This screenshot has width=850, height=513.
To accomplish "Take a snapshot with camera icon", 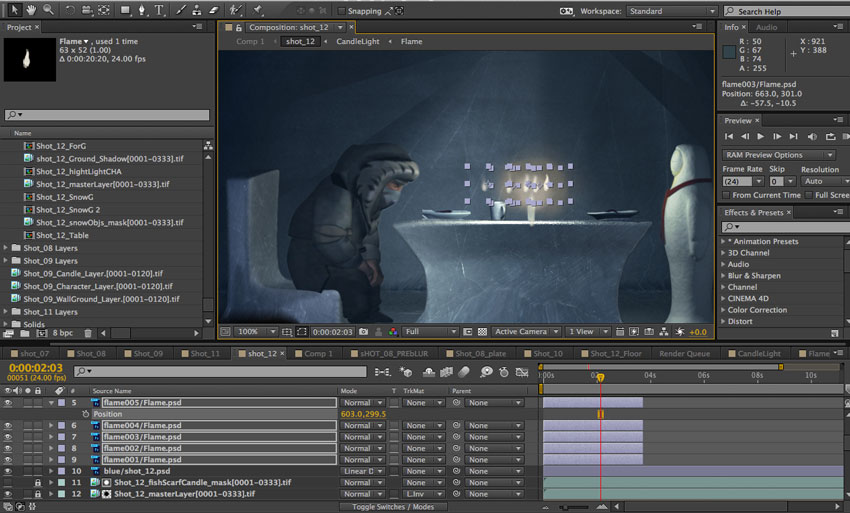I will (x=363, y=332).
